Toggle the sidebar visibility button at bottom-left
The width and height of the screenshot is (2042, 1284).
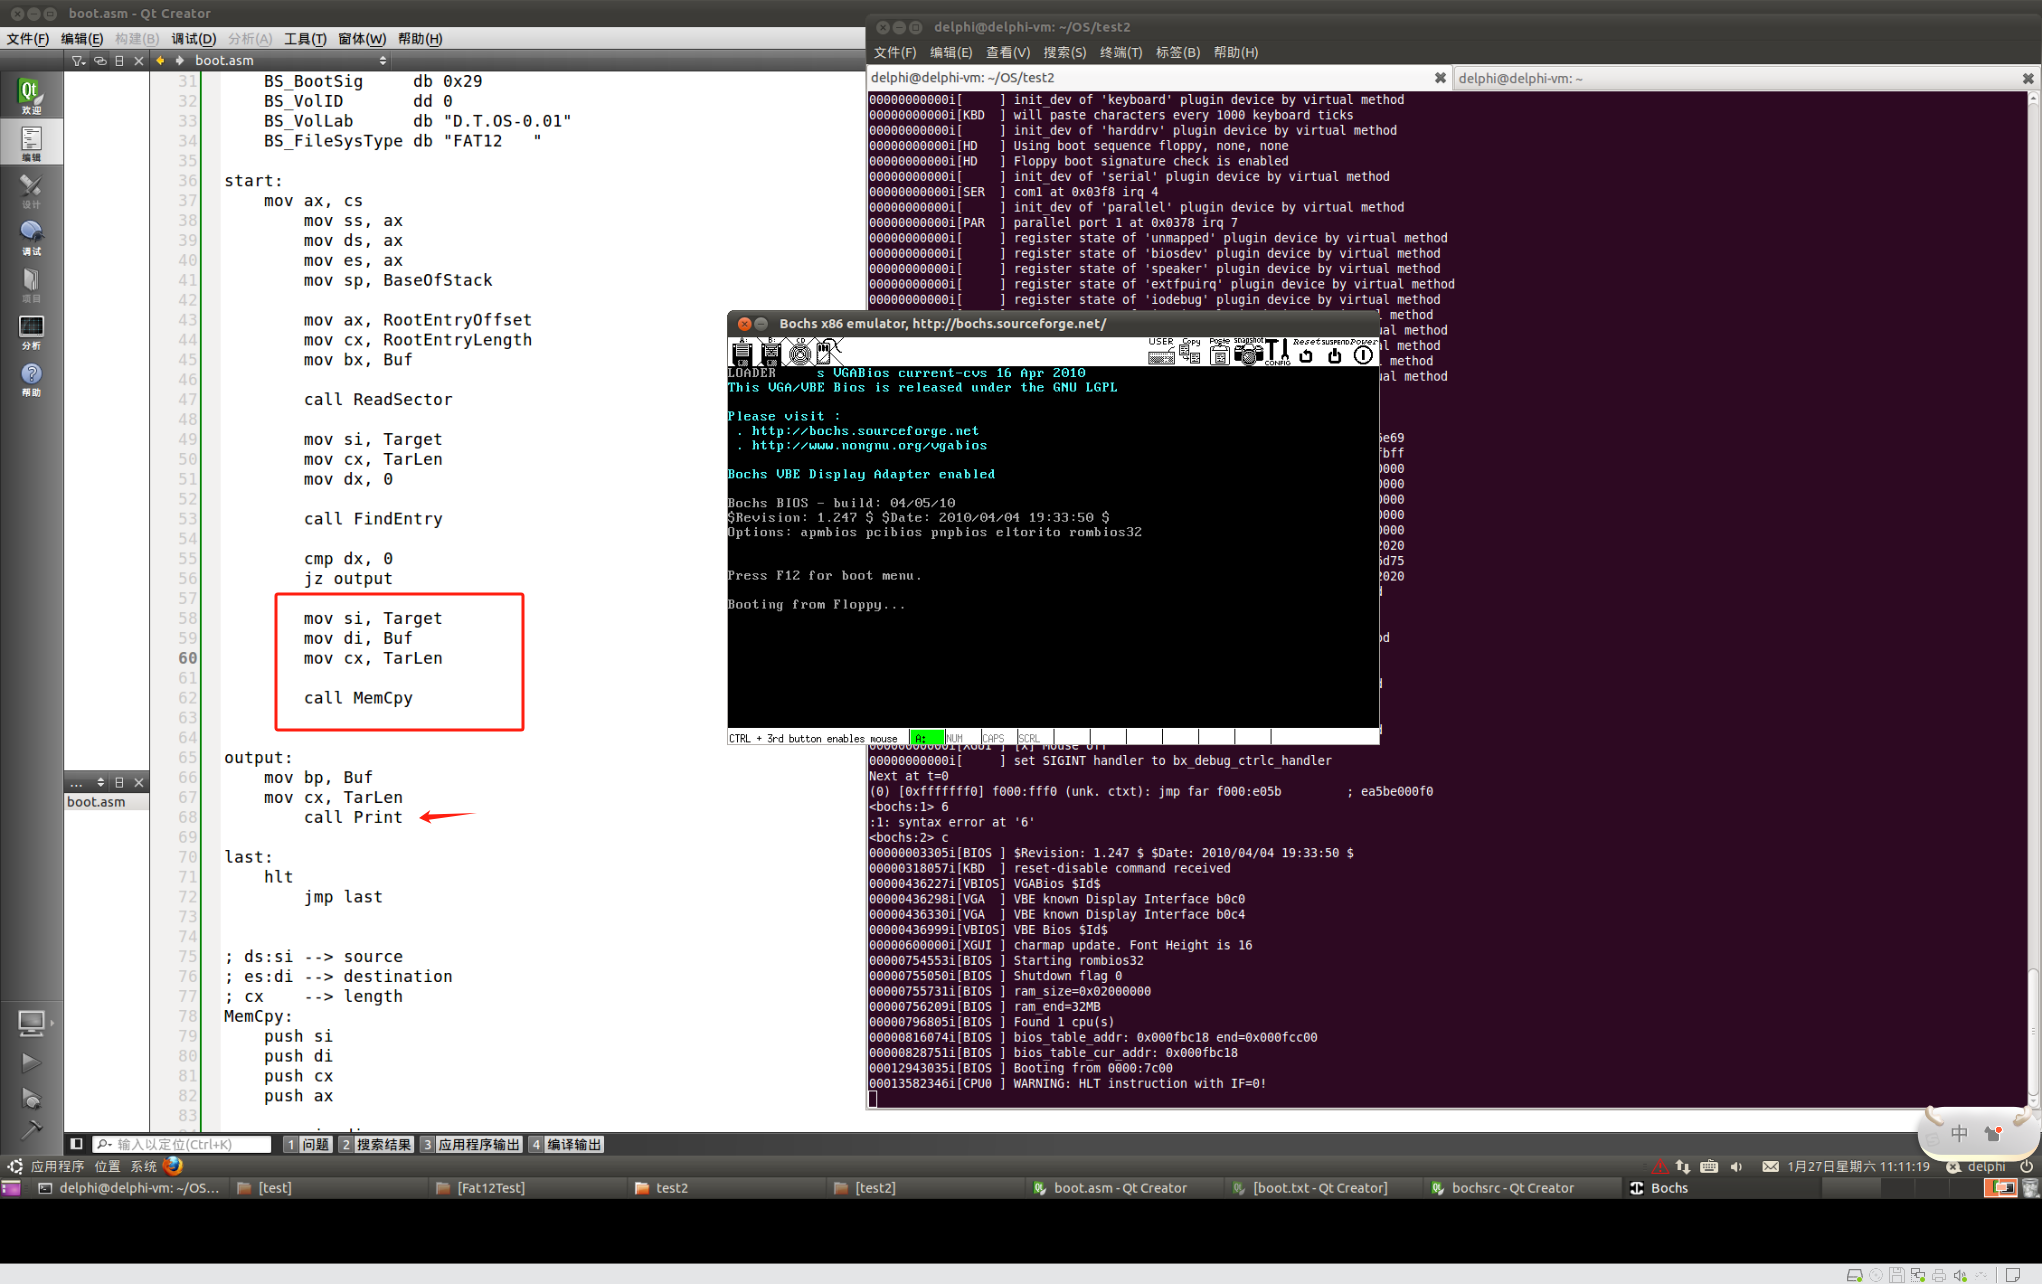[76, 1144]
